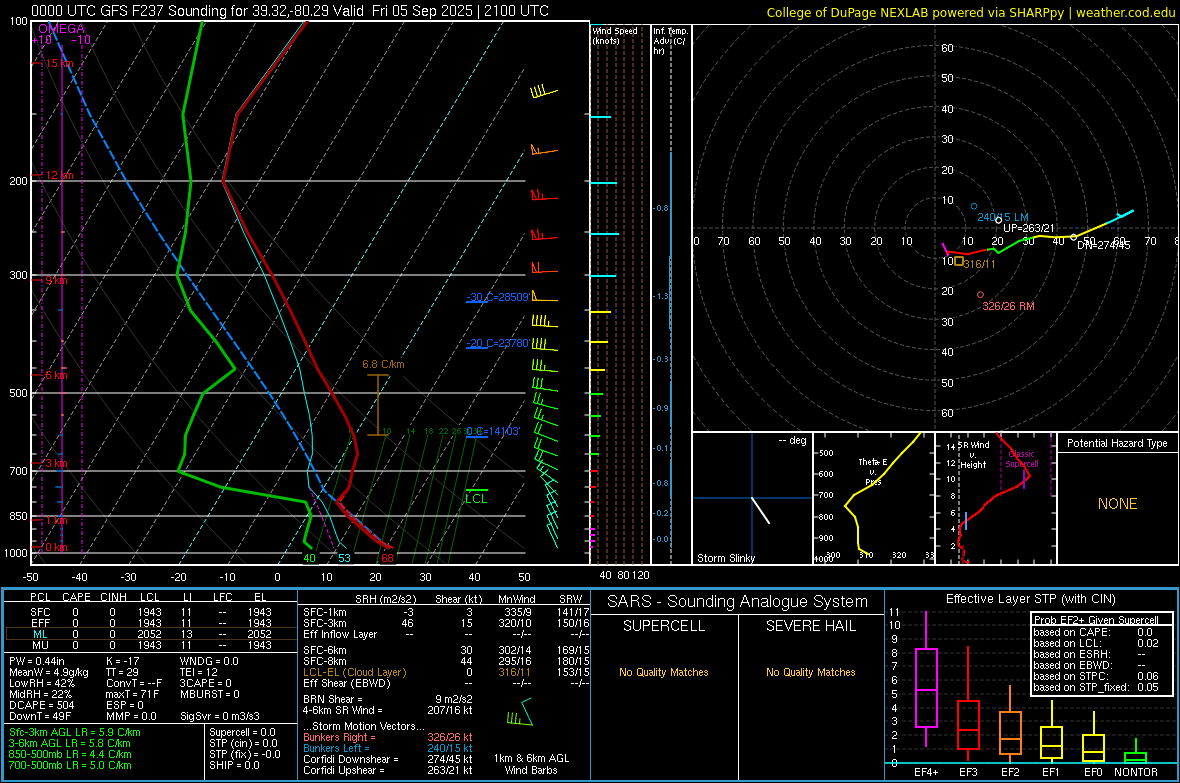Select the '6 km' height marker
The image size is (1180, 783).
56,375
